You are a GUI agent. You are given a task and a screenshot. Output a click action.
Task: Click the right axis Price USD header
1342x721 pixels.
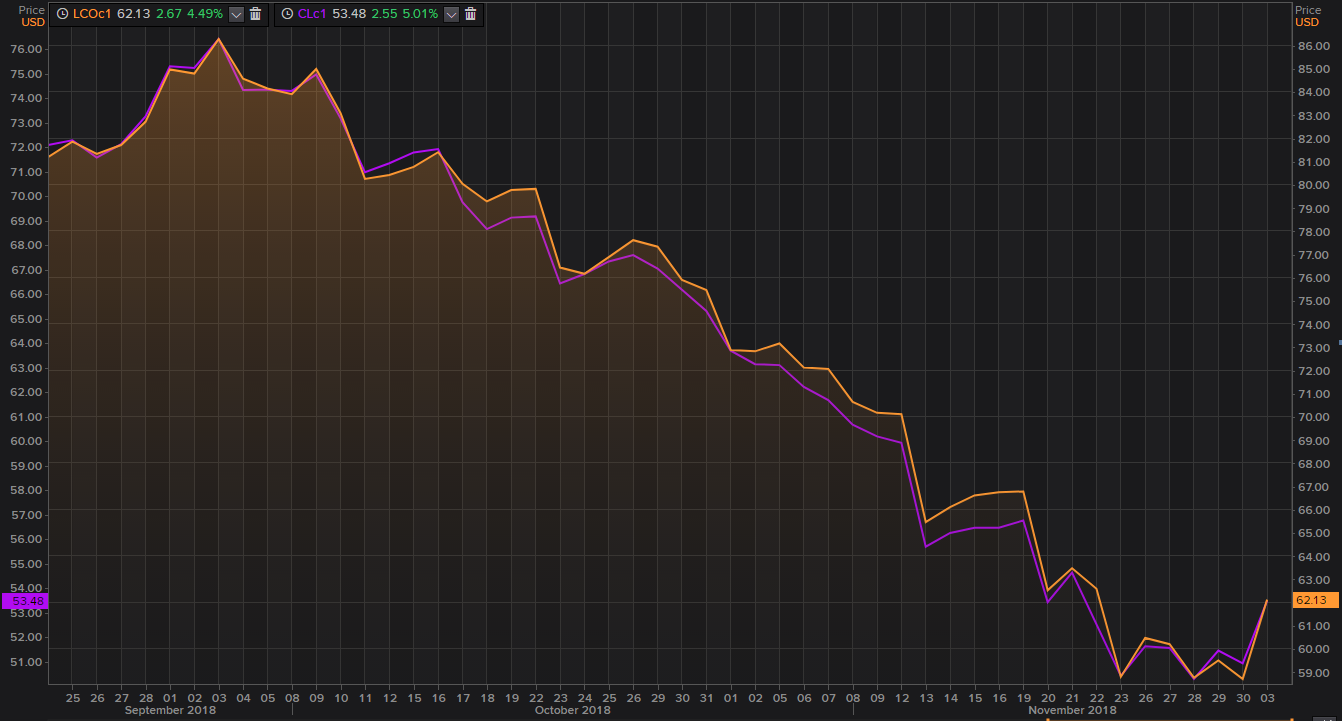[1308, 15]
